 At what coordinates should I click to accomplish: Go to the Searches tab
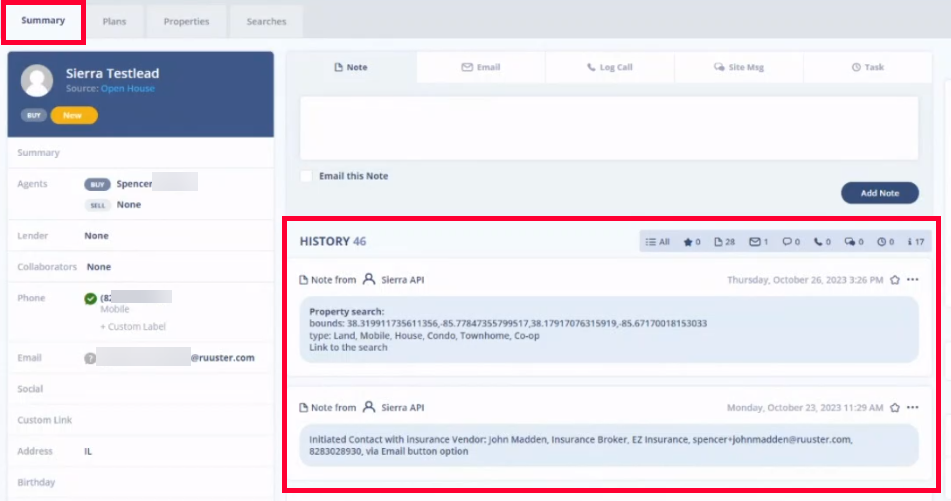tap(266, 22)
